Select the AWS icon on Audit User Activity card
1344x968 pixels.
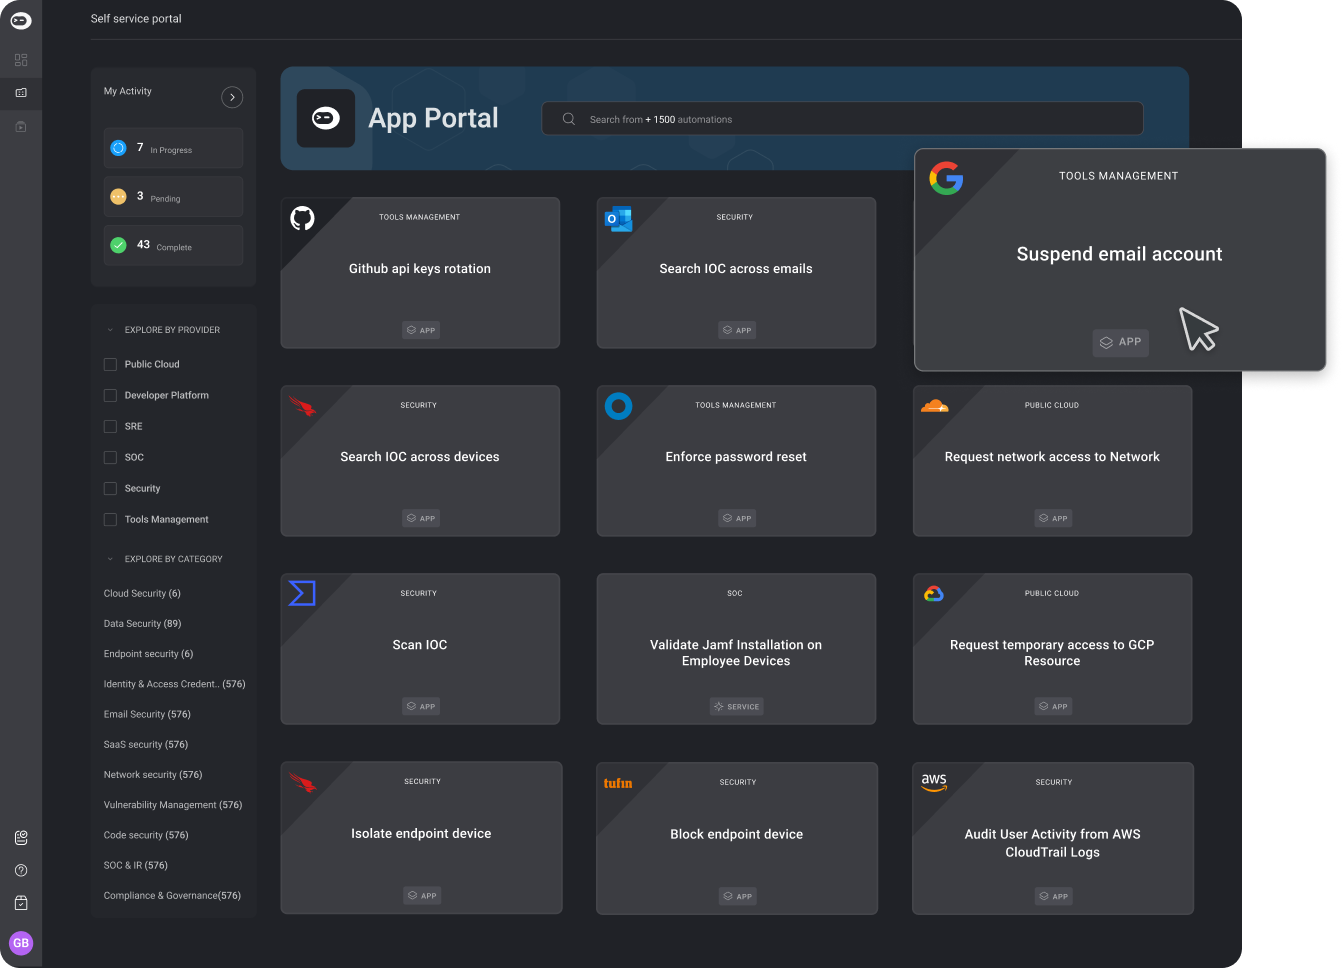[x=933, y=781]
